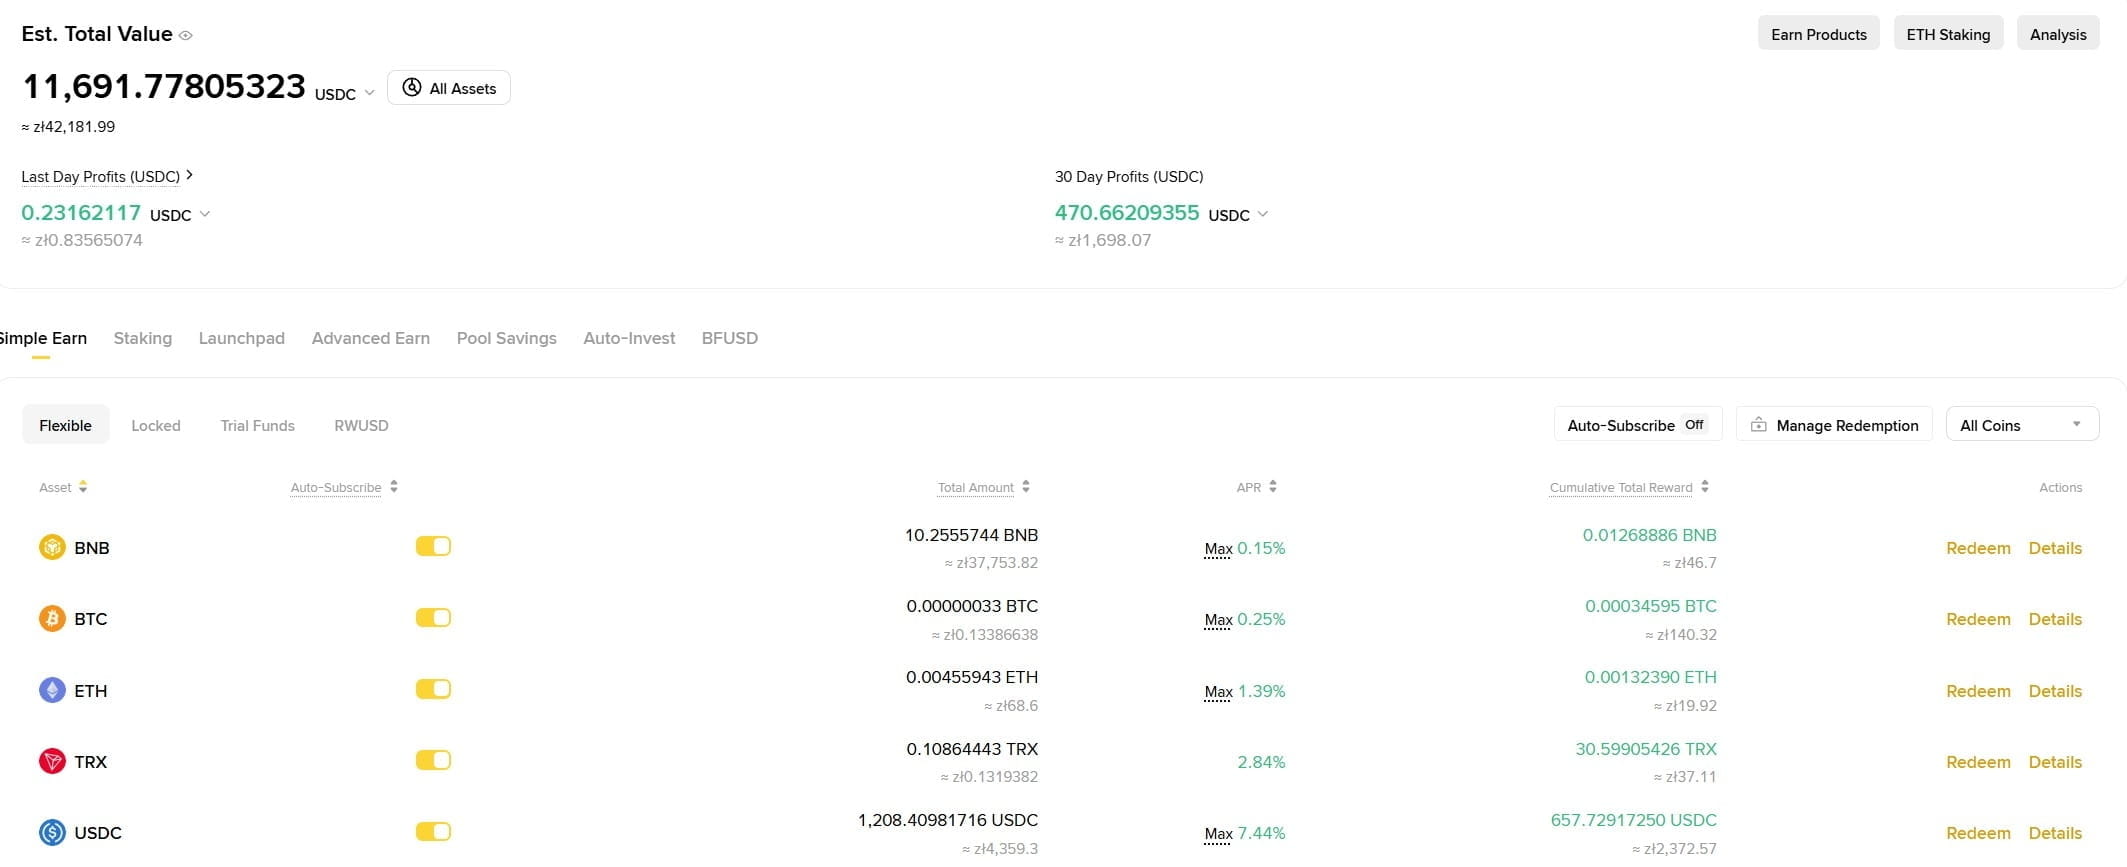Screen dimensions: 2127x867
Task: Open Last Day Profits chevron arrow
Action: [x=189, y=175]
